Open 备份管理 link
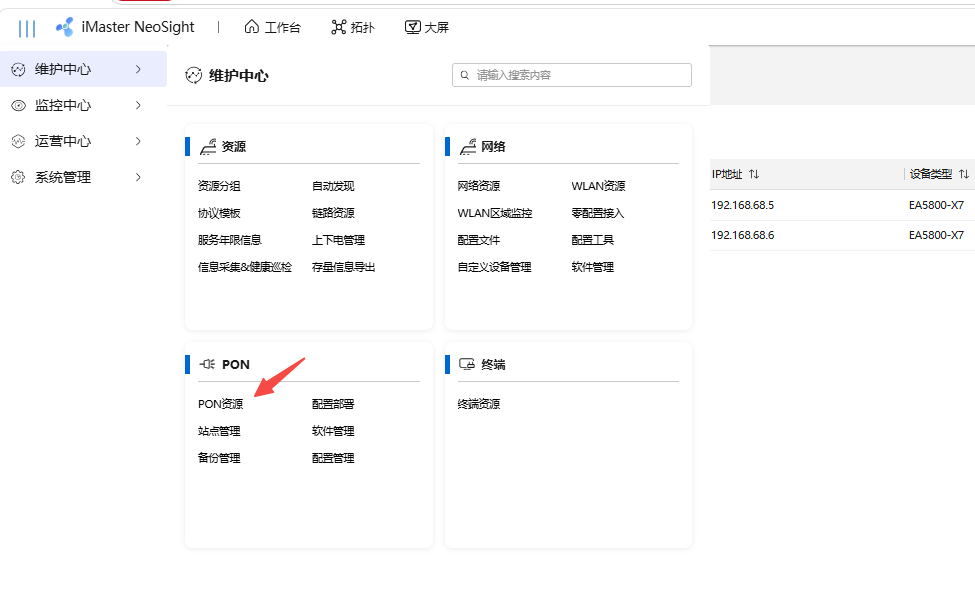The image size is (975, 603). 219,458
